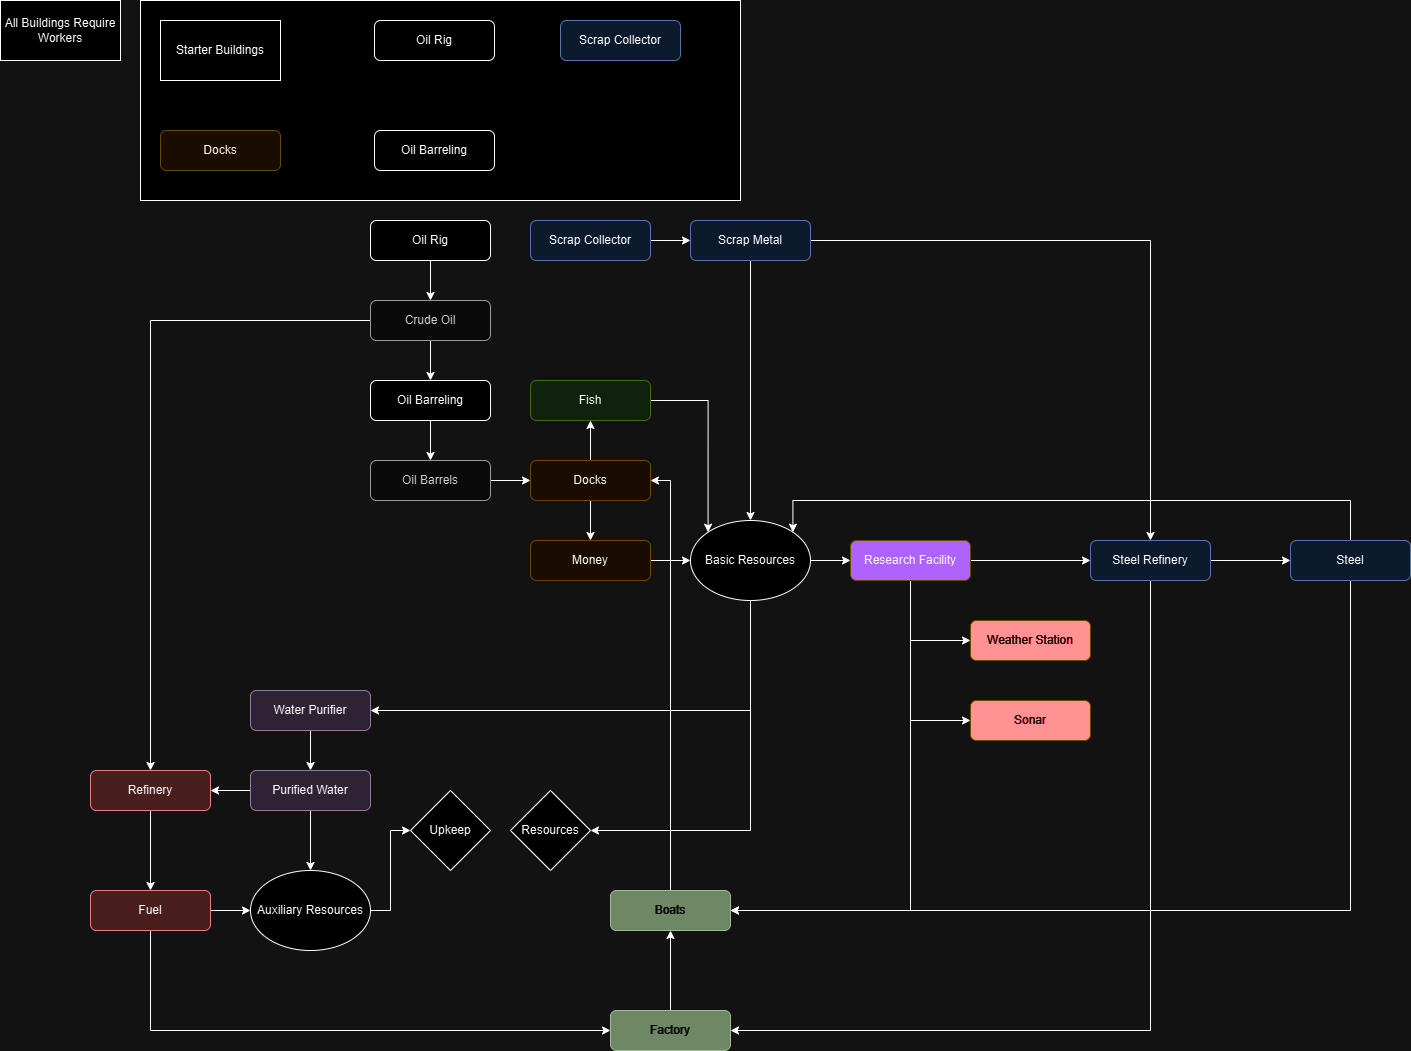Select the Factory node

point(670,1030)
